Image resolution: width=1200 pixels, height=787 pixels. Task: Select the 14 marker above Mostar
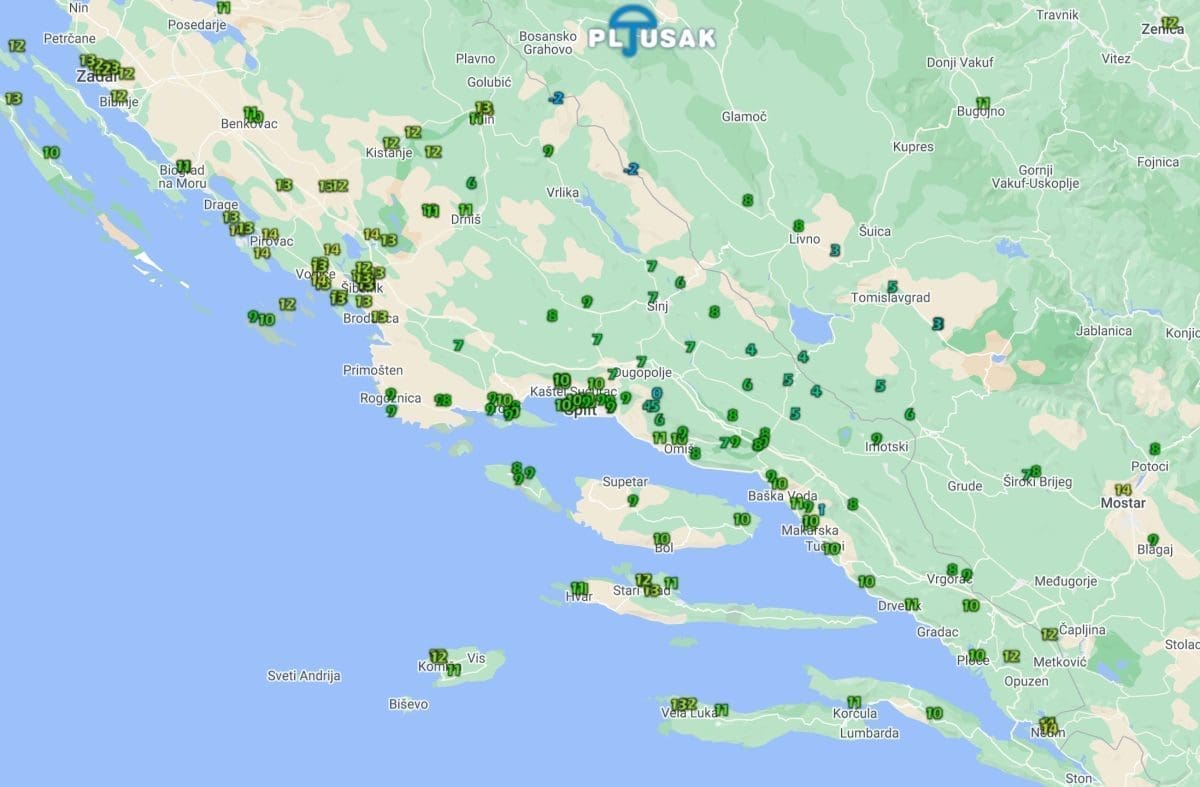pos(1122,490)
